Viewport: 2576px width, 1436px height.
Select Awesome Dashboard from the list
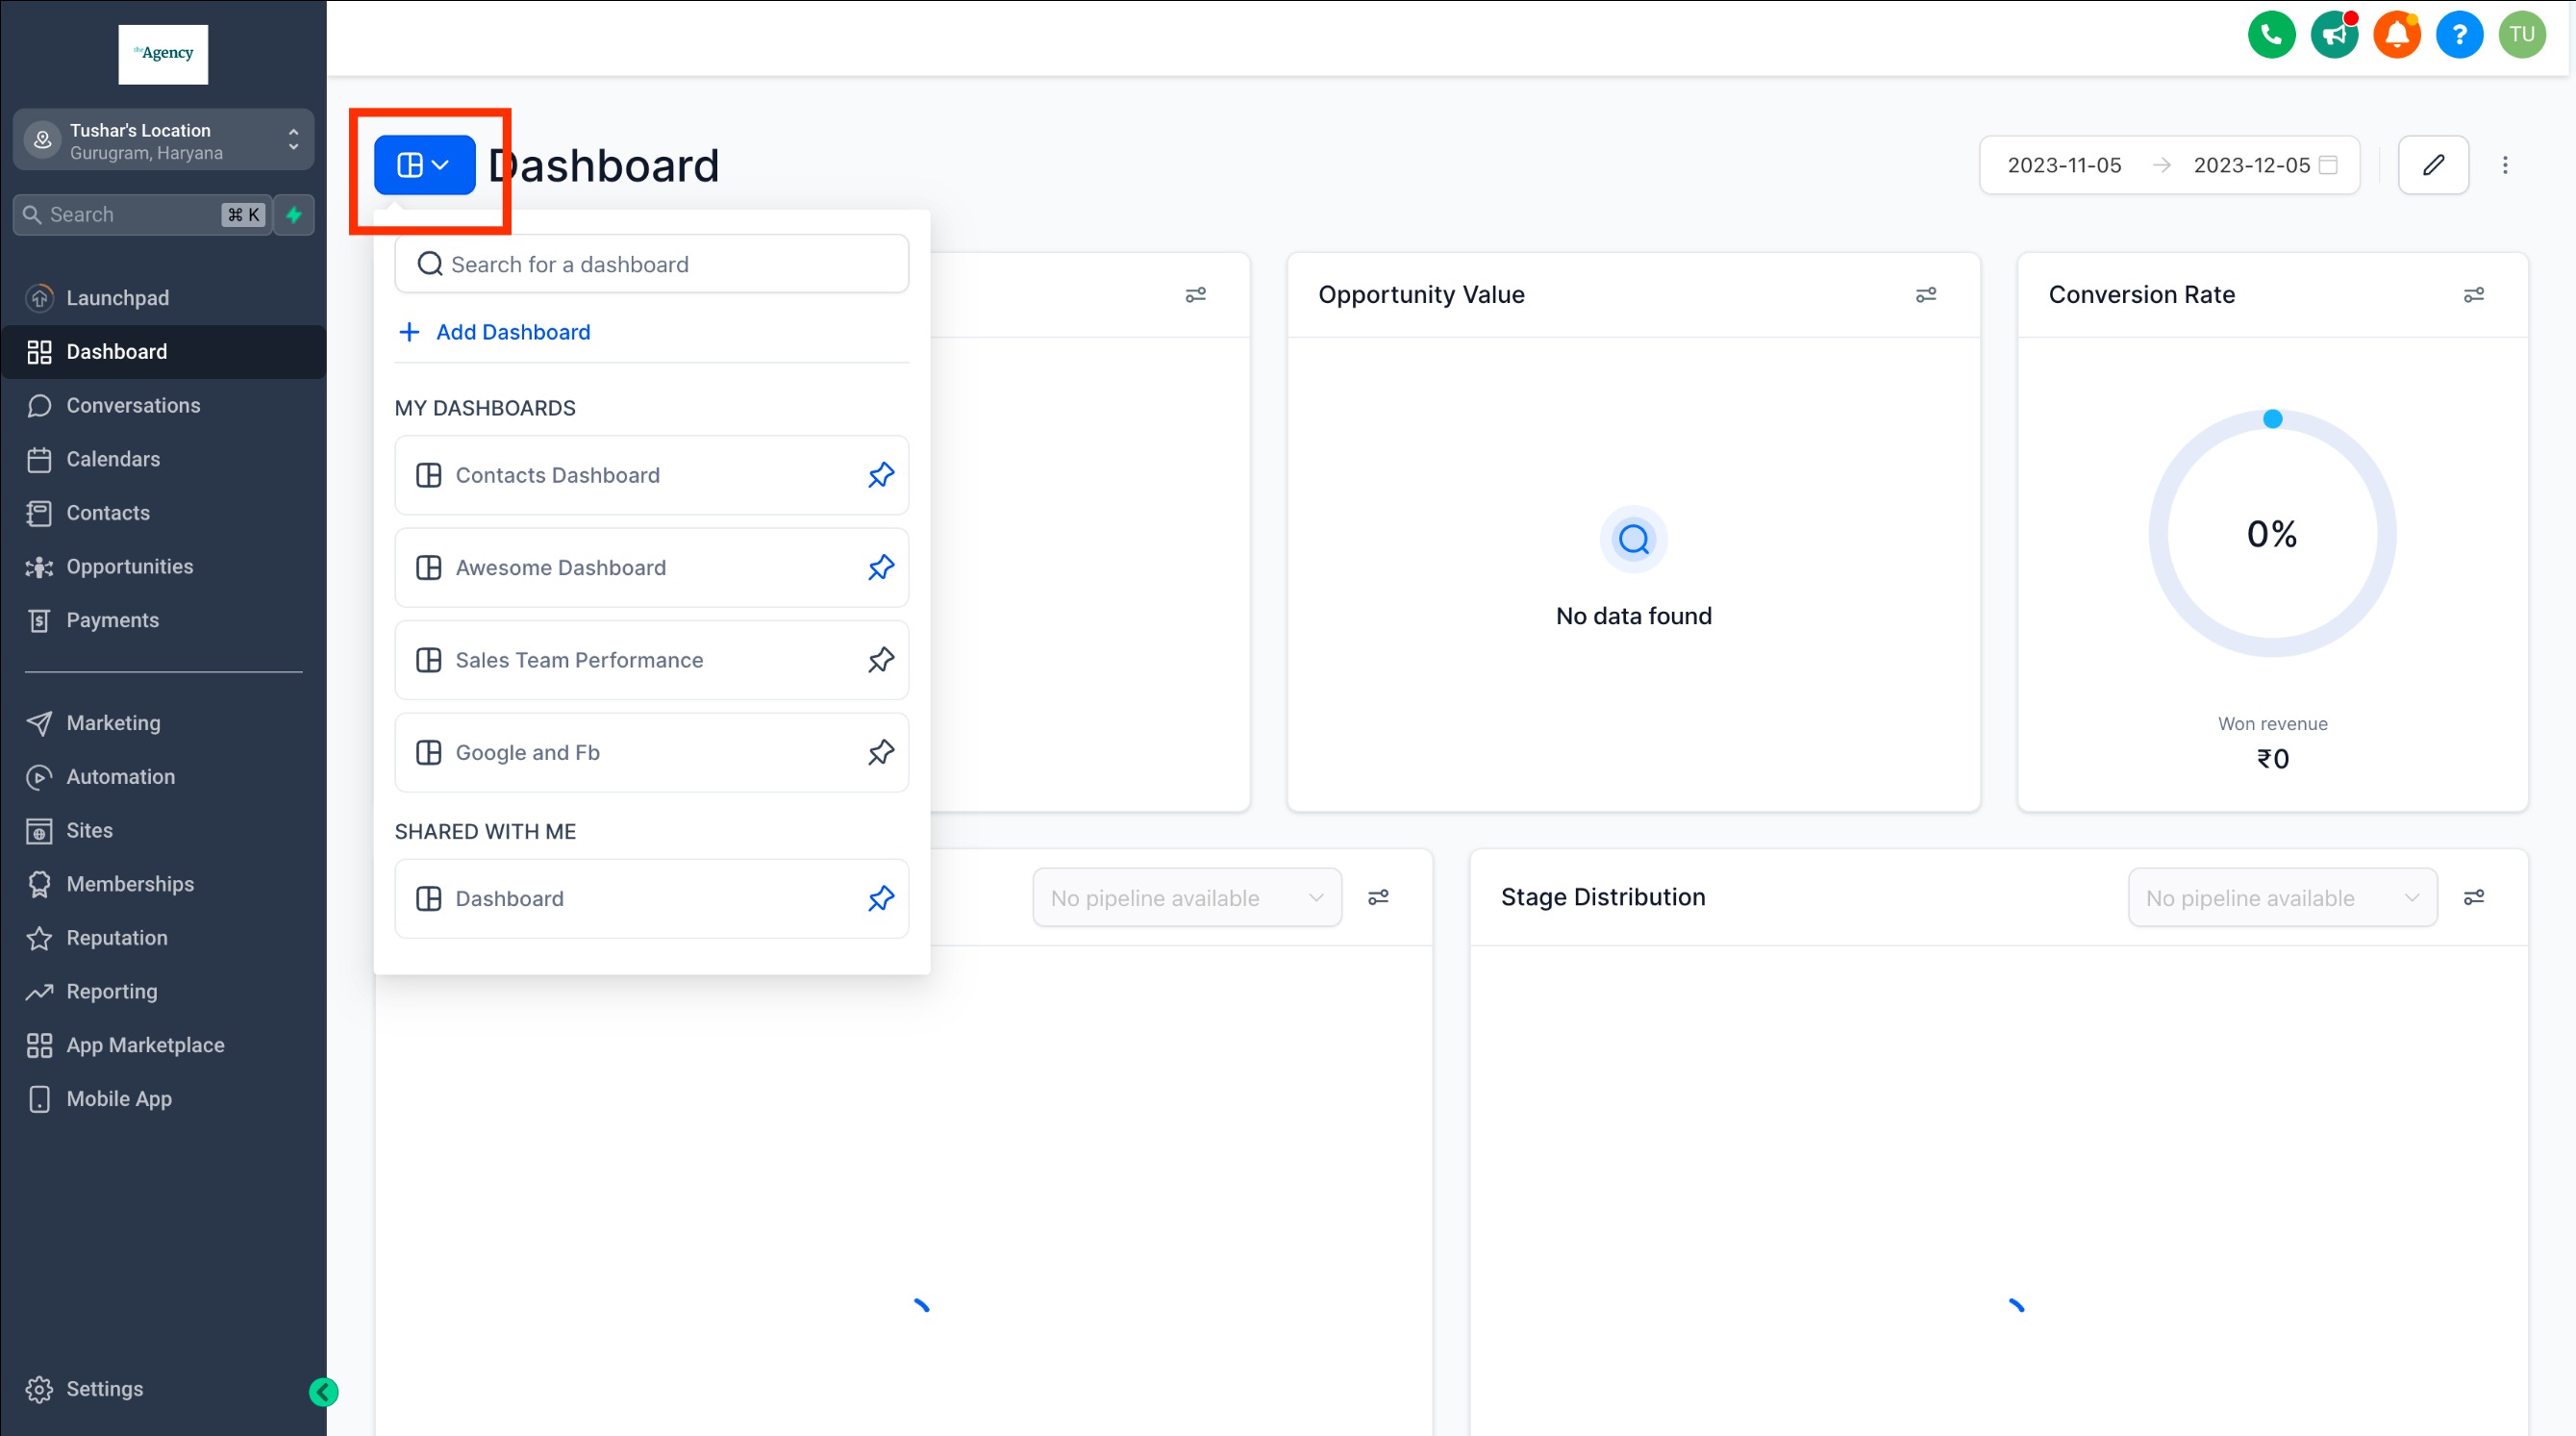(560, 568)
